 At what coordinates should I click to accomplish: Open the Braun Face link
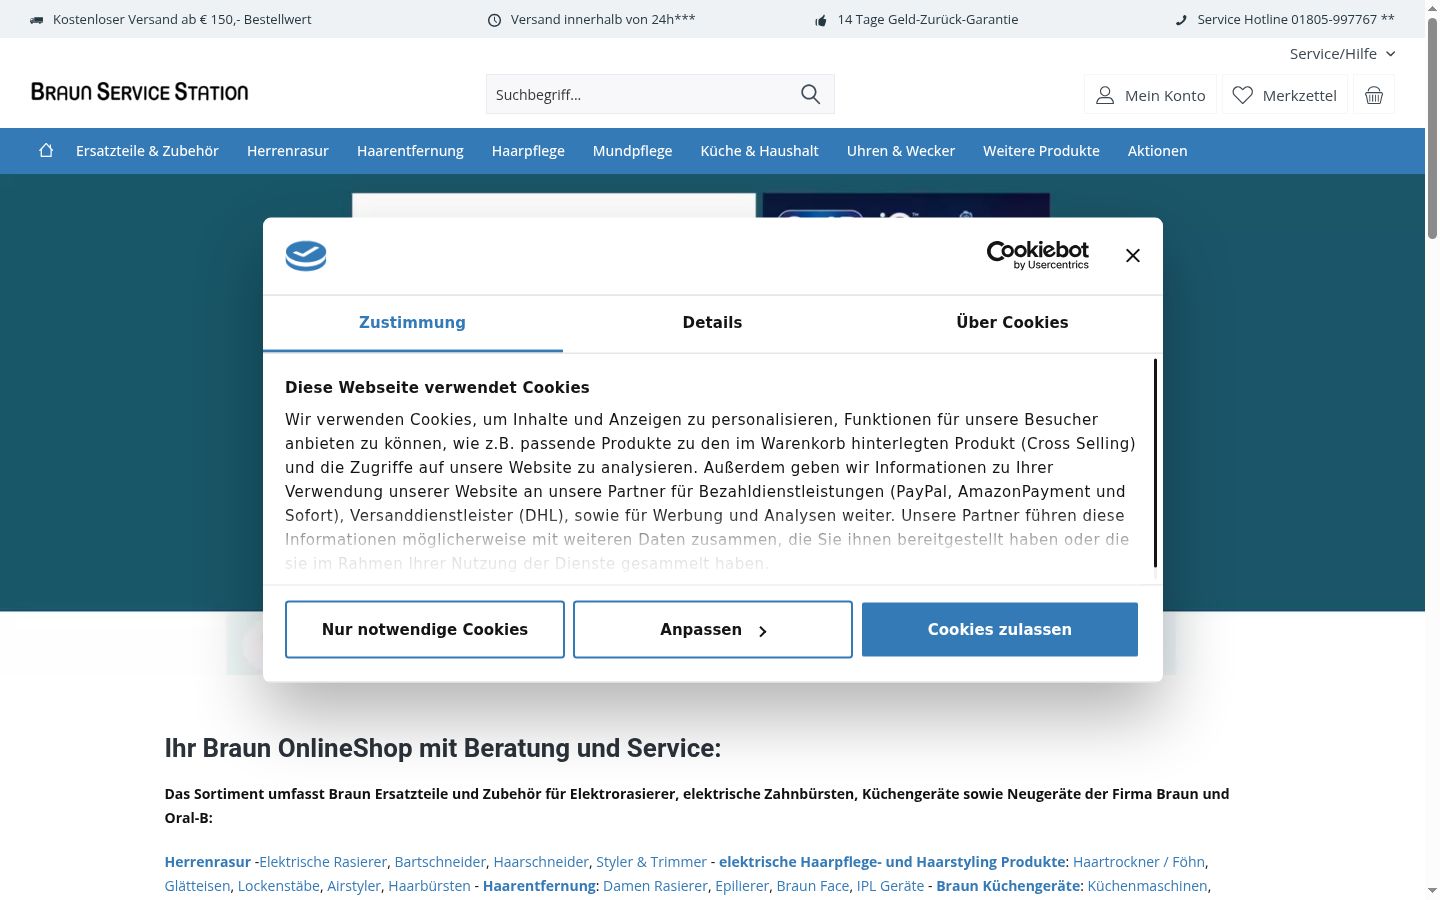(813, 885)
